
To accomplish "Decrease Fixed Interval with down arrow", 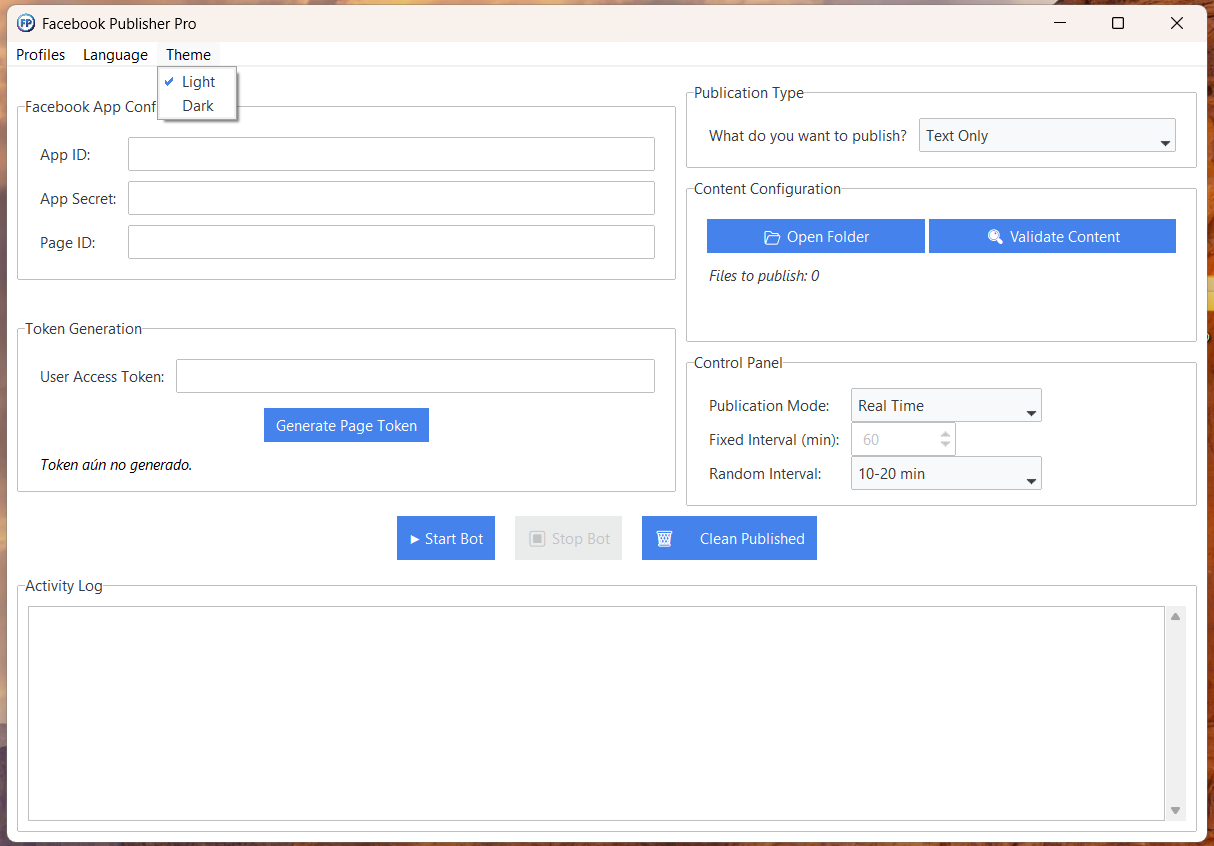I will (946, 445).
